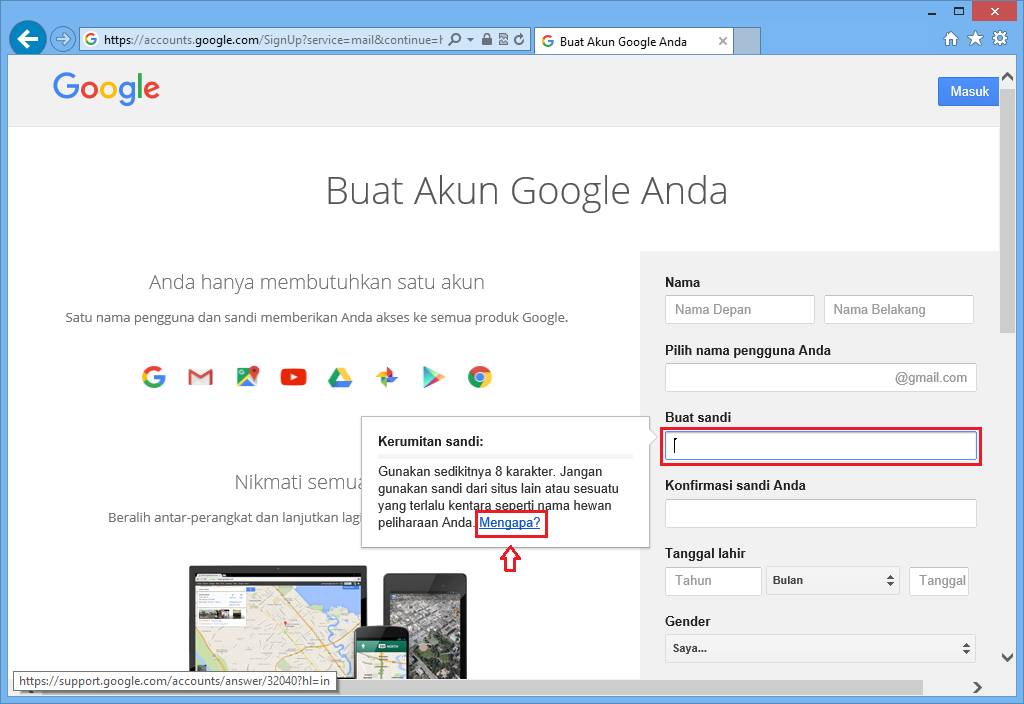Maximize the browser window
Screen dimensions: 1024x704
click(x=959, y=11)
